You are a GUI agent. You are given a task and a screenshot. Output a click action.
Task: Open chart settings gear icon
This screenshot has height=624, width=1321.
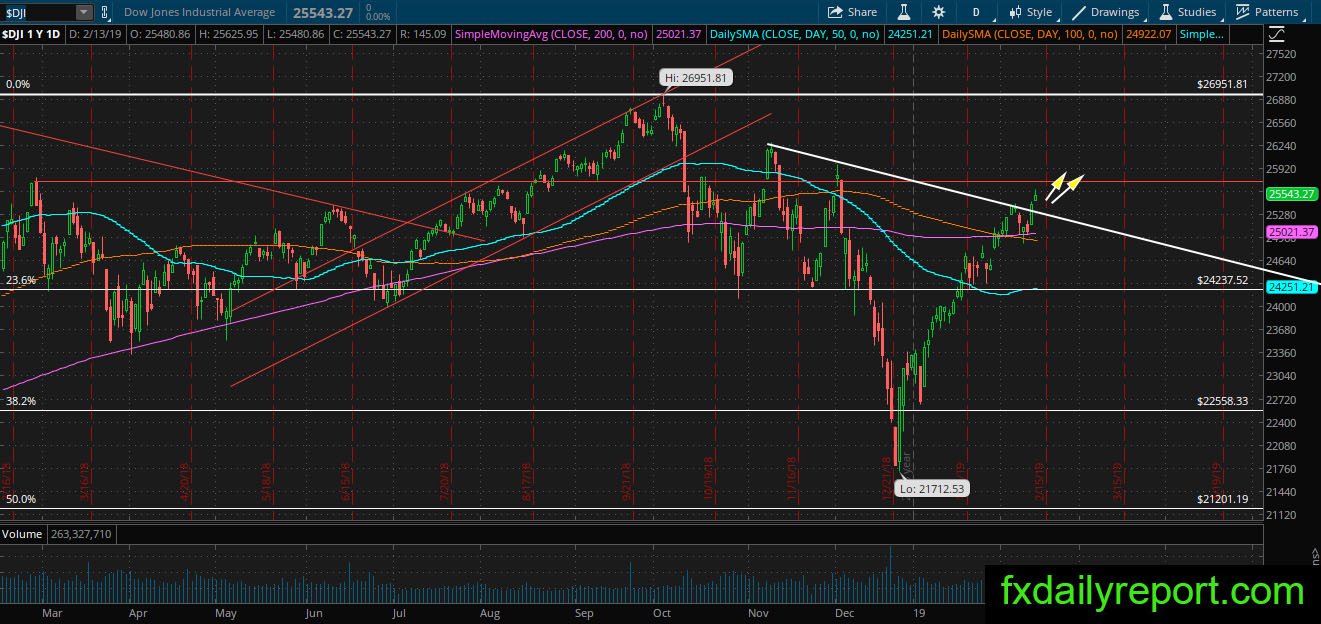(938, 12)
